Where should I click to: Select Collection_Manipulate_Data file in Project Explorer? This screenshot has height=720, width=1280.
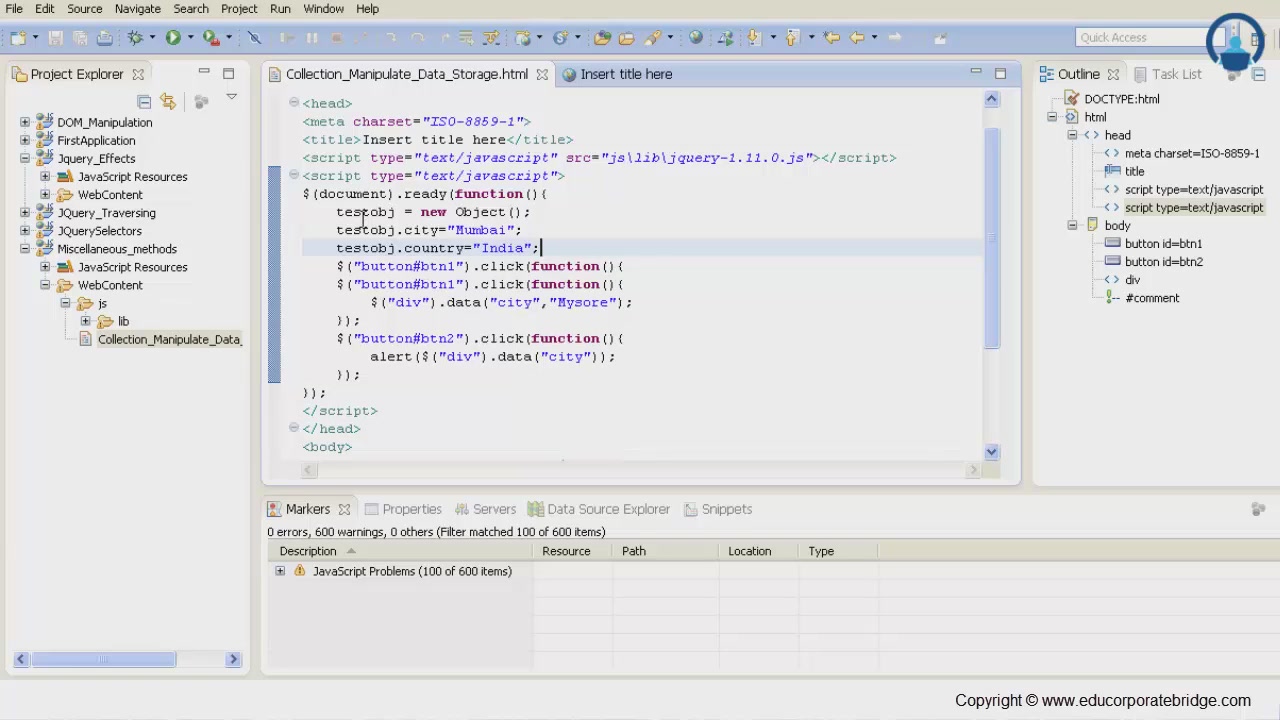pos(161,339)
